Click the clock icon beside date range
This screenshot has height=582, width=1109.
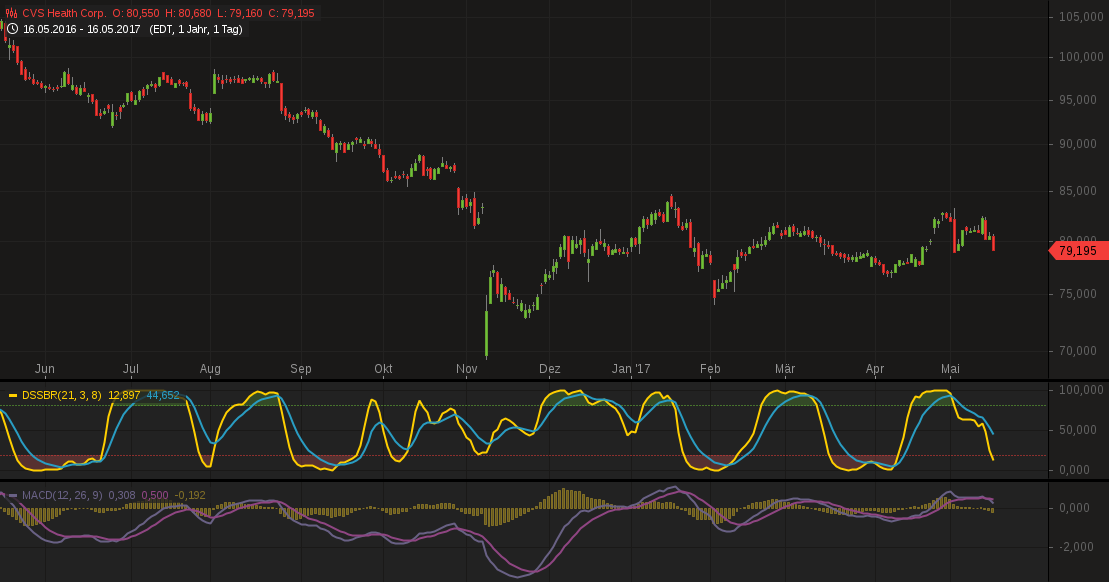coord(12,29)
